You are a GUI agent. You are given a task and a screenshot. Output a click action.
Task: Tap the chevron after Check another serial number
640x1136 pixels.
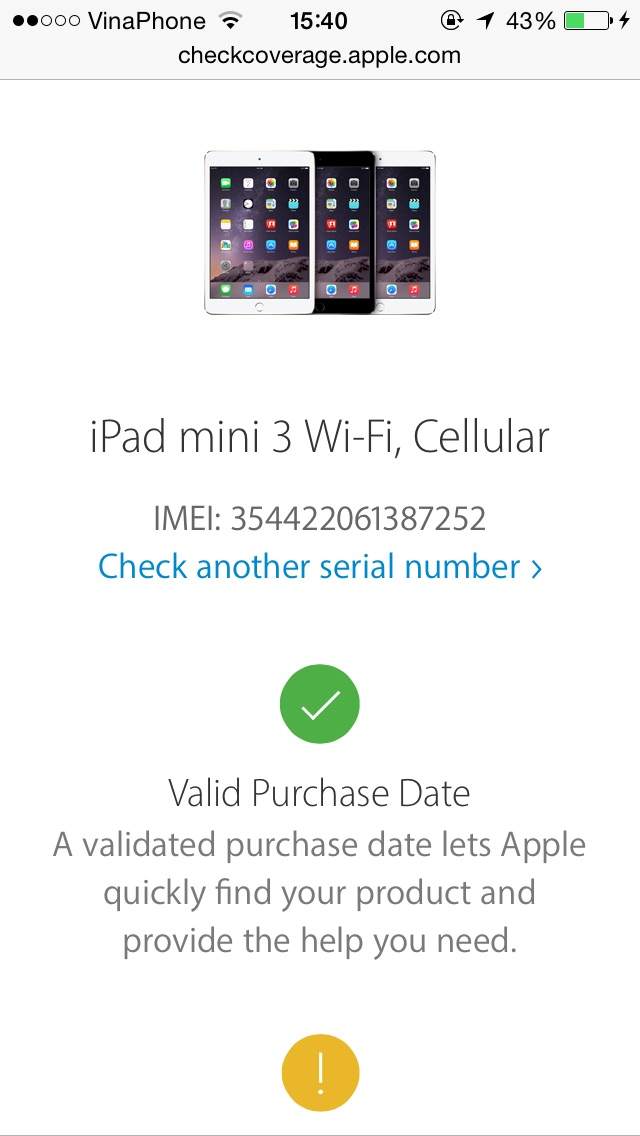[x=536, y=568]
